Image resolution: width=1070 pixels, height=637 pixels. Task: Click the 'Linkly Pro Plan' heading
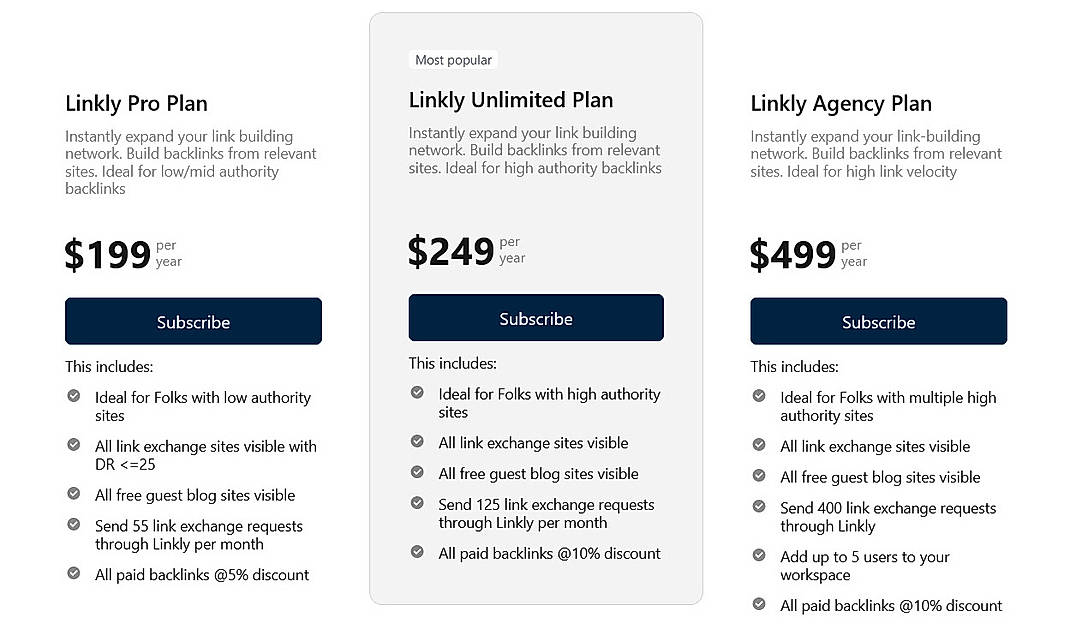click(136, 103)
